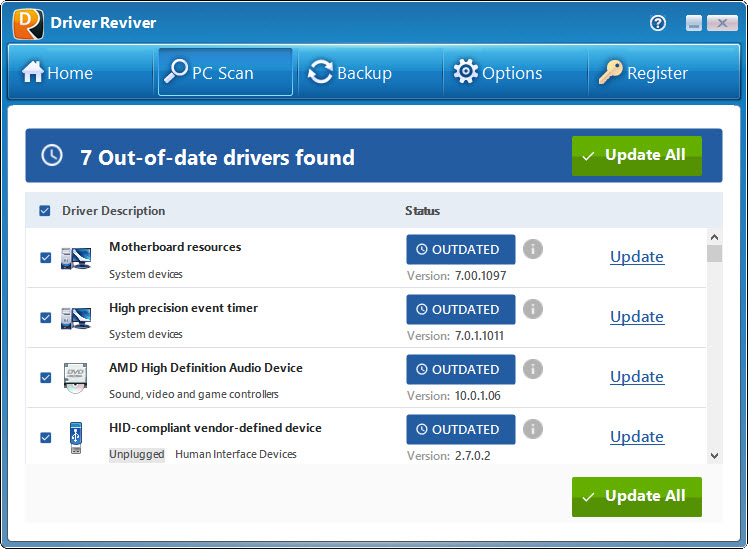
Task: Uncheck HID-compliant vendor-defined device checkbox
Action: (46, 437)
